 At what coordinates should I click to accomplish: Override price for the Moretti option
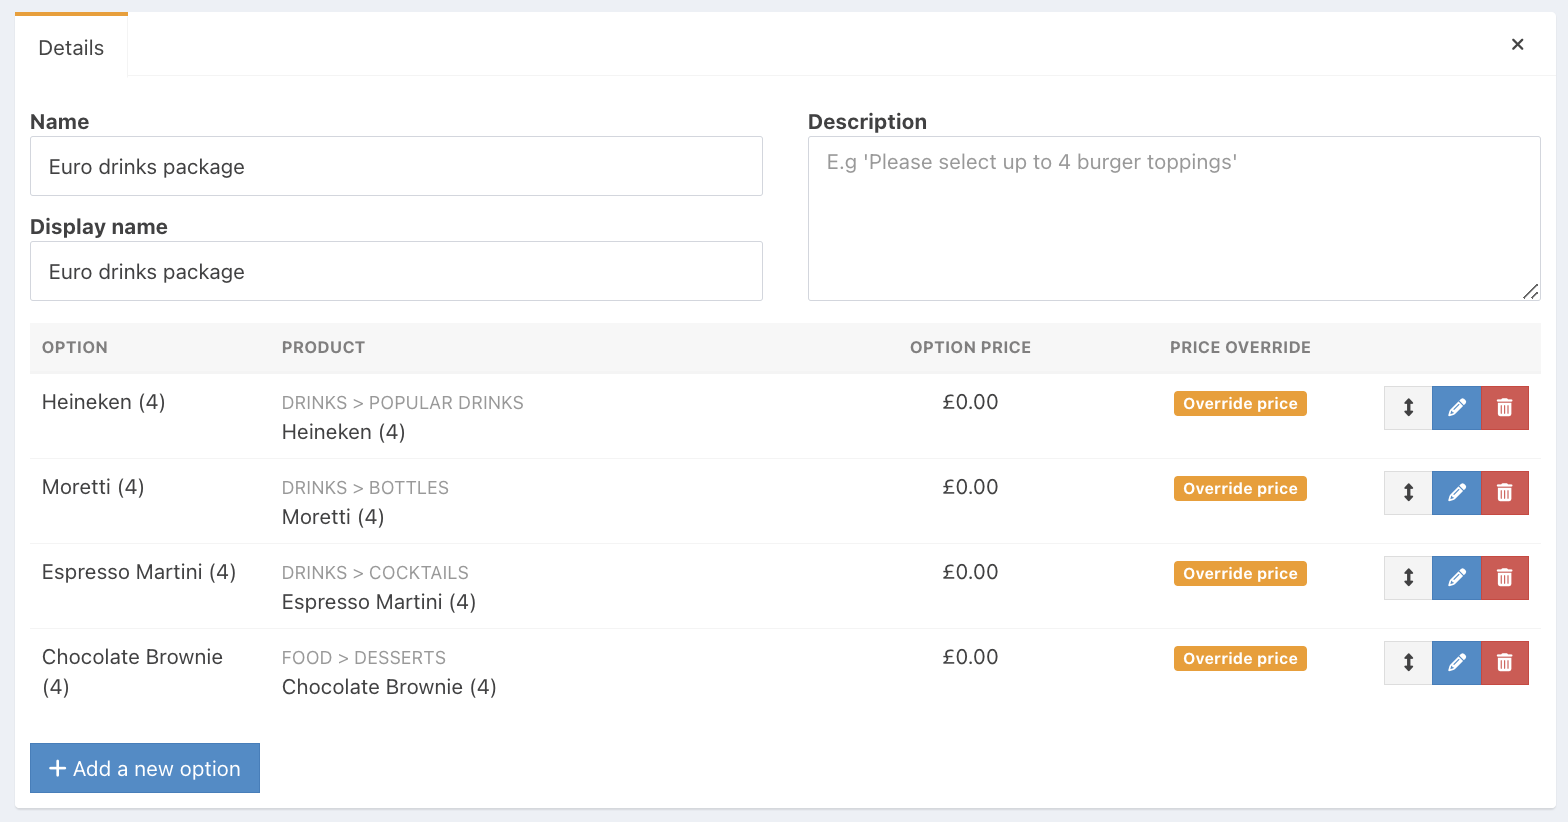coord(1240,489)
